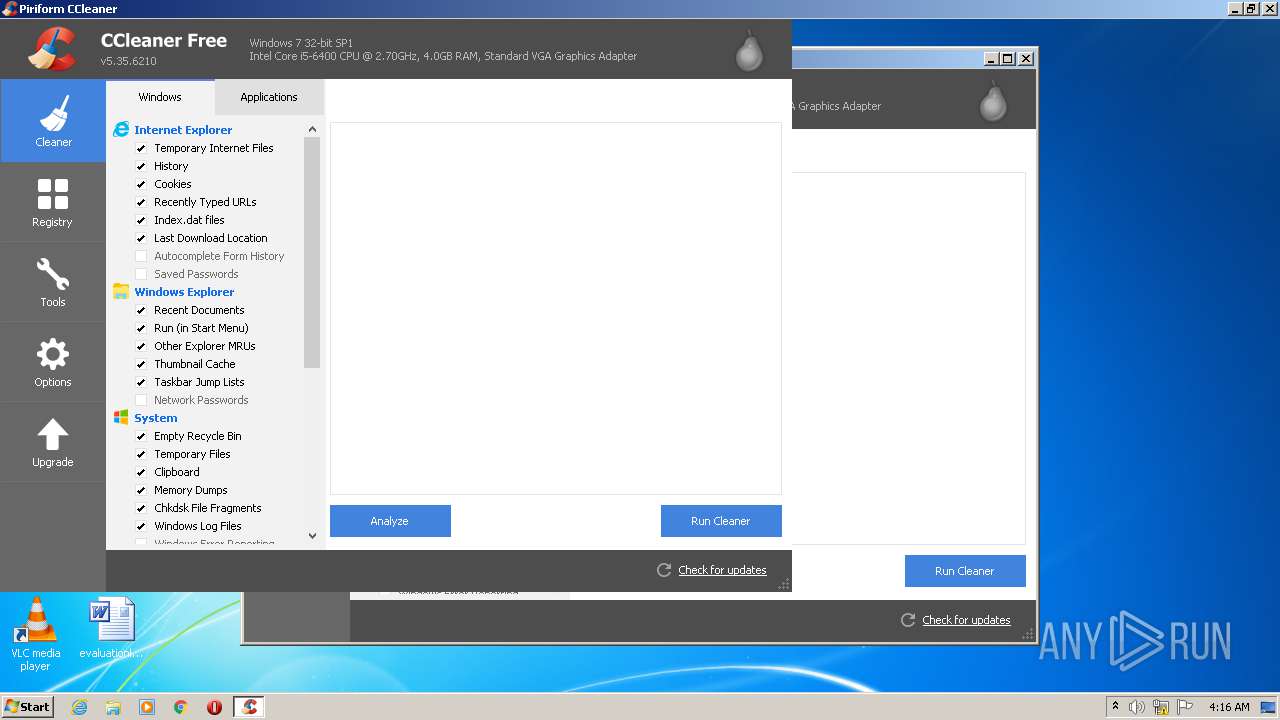This screenshot has height=720, width=1280.
Task: Open the Start menu
Action: pos(27,707)
